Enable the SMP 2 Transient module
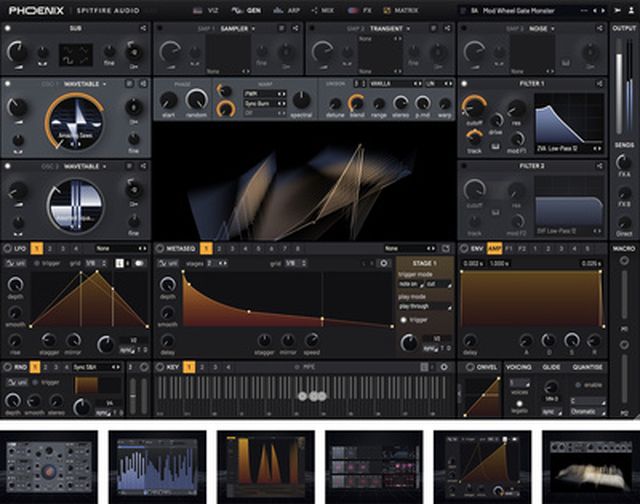The height and width of the screenshot is (504, 640). click(x=312, y=28)
